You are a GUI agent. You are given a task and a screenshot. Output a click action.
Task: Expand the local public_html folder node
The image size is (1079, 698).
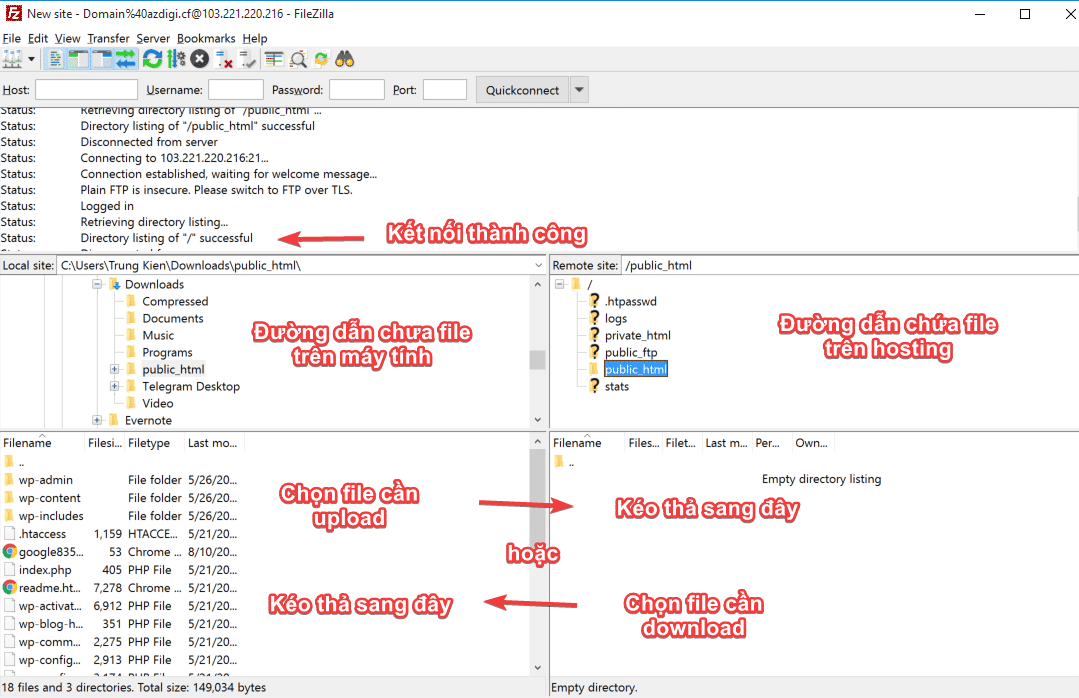click(114, 369)
